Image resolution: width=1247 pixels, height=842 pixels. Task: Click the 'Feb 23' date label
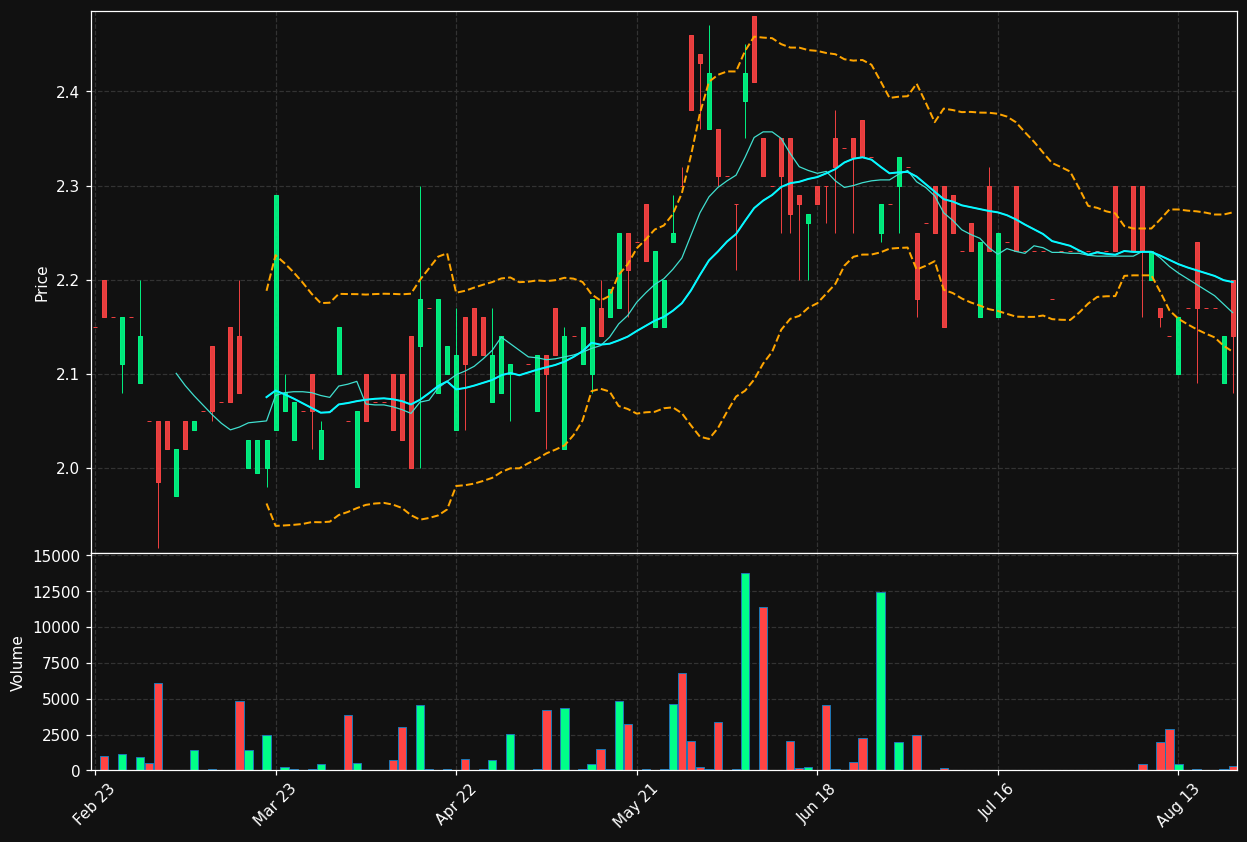coord(93,804)
